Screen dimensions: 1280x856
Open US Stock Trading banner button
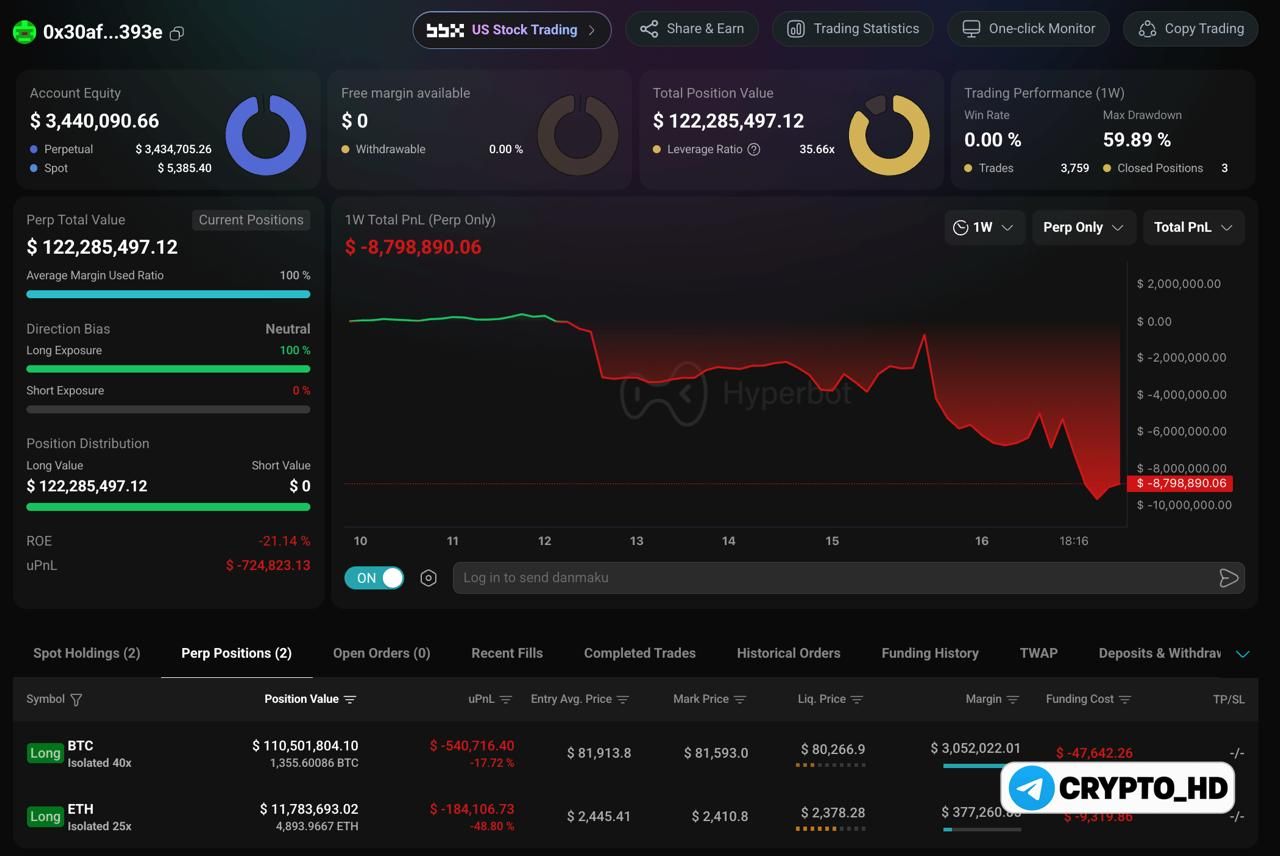click(x=512, y=30)
